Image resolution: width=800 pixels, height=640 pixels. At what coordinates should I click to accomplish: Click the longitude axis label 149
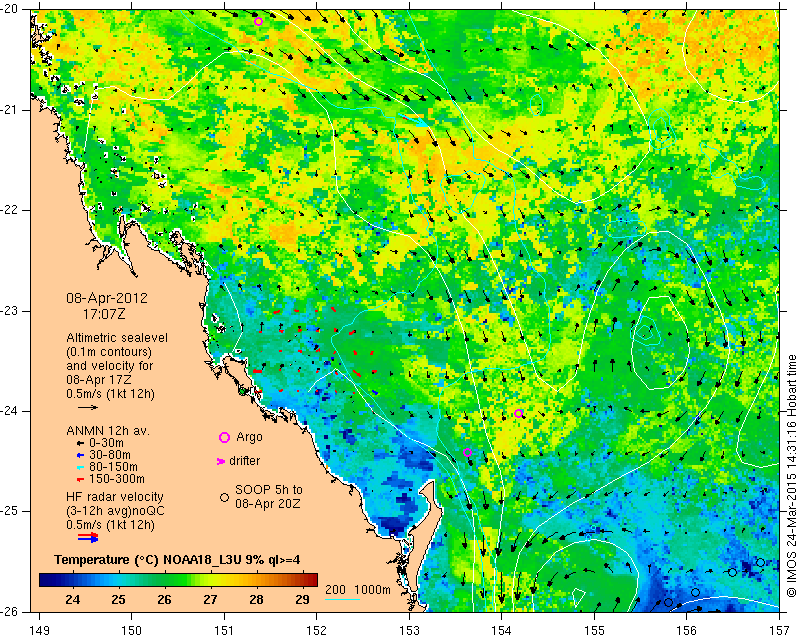40,630
